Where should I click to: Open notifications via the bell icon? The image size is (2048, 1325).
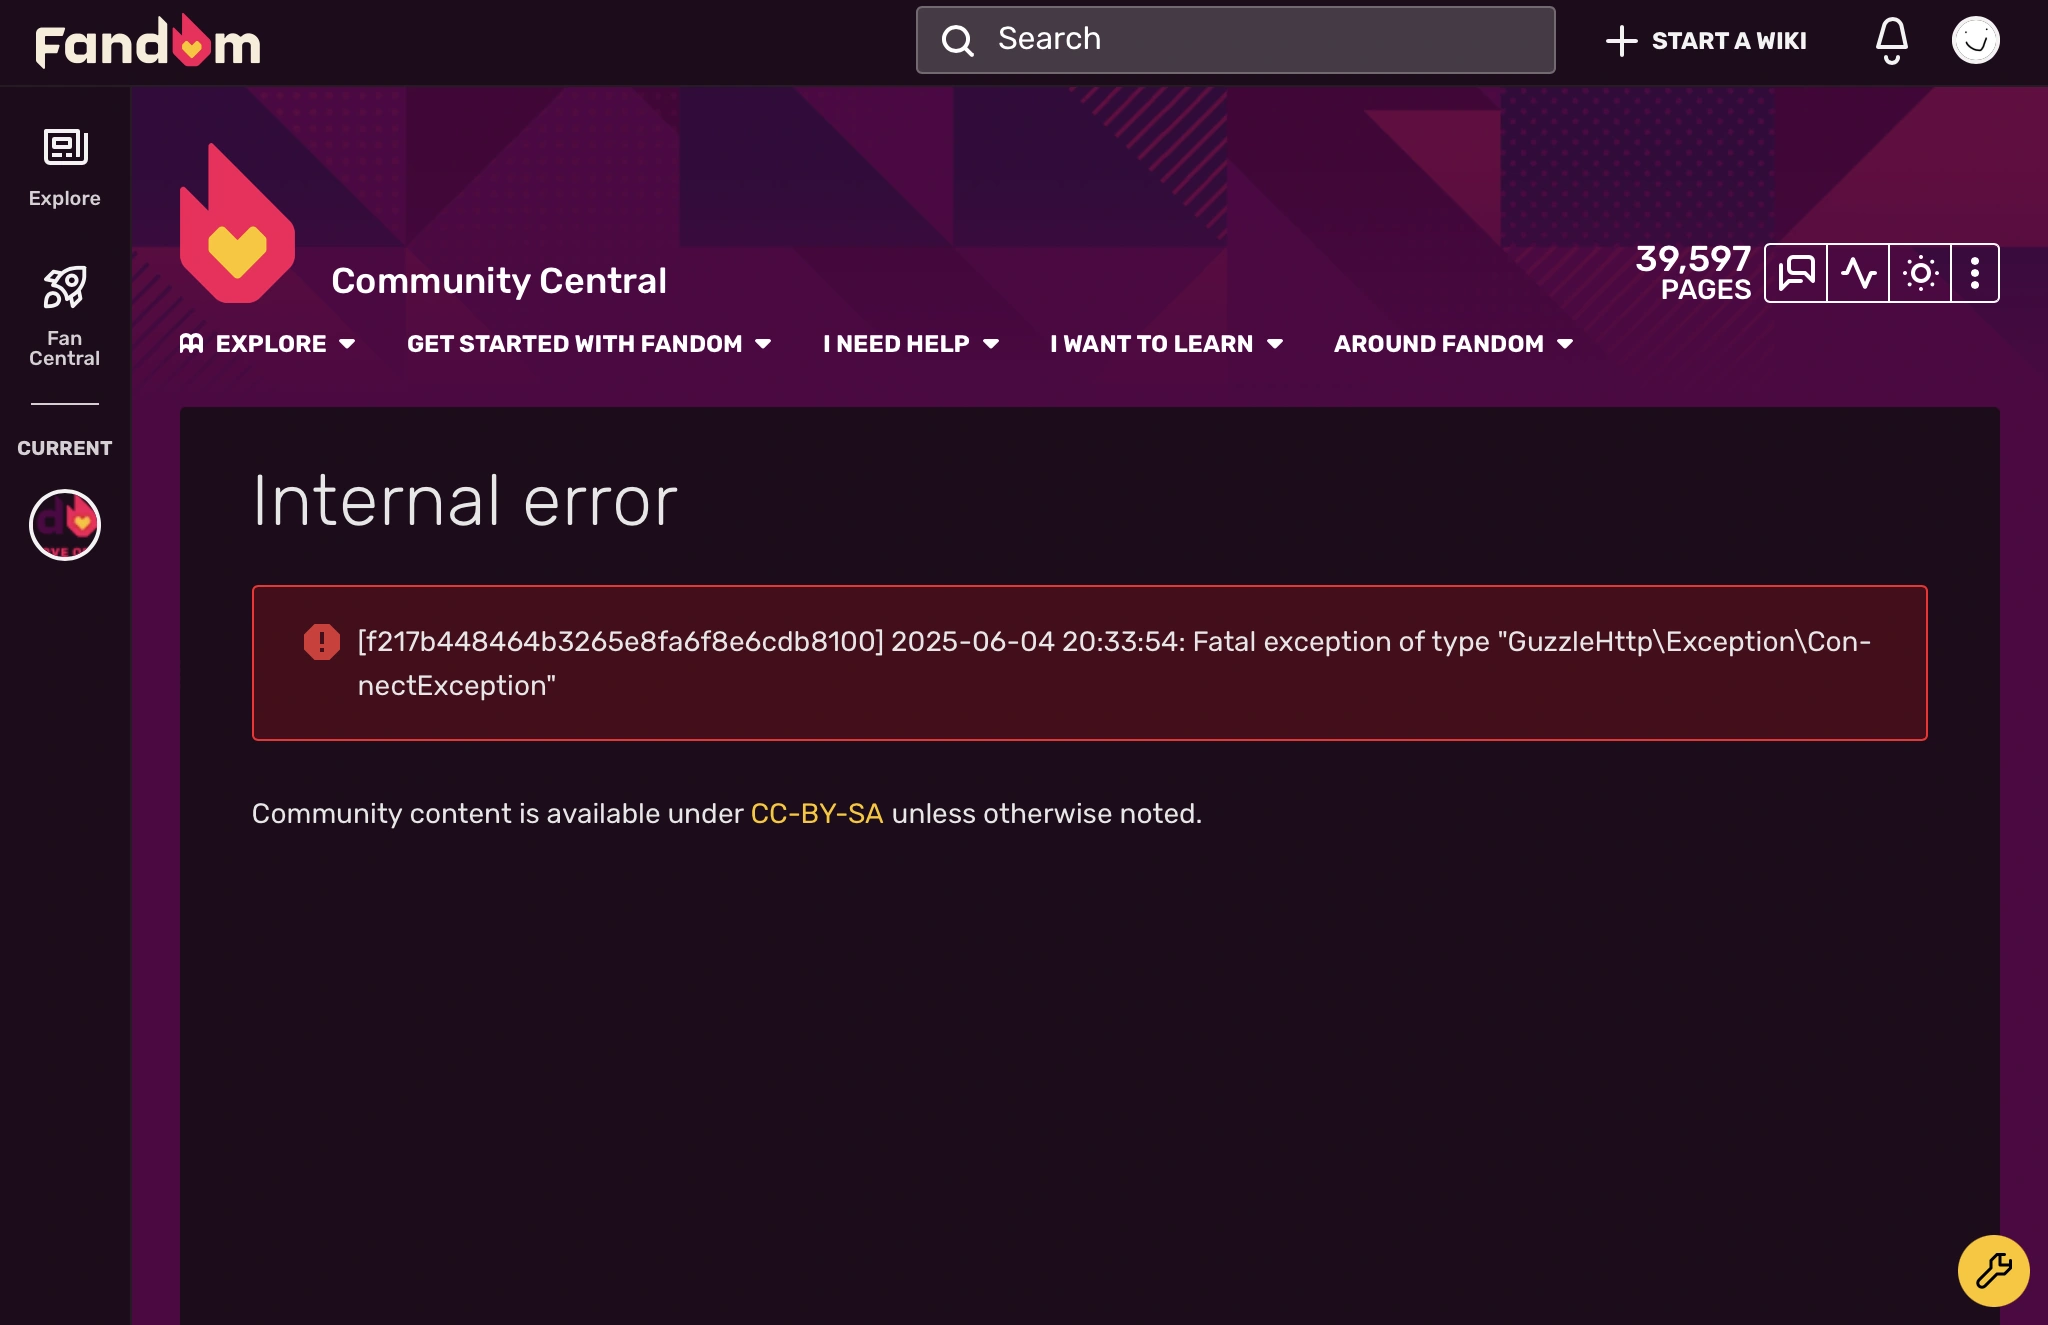[x=1891, y=41]
